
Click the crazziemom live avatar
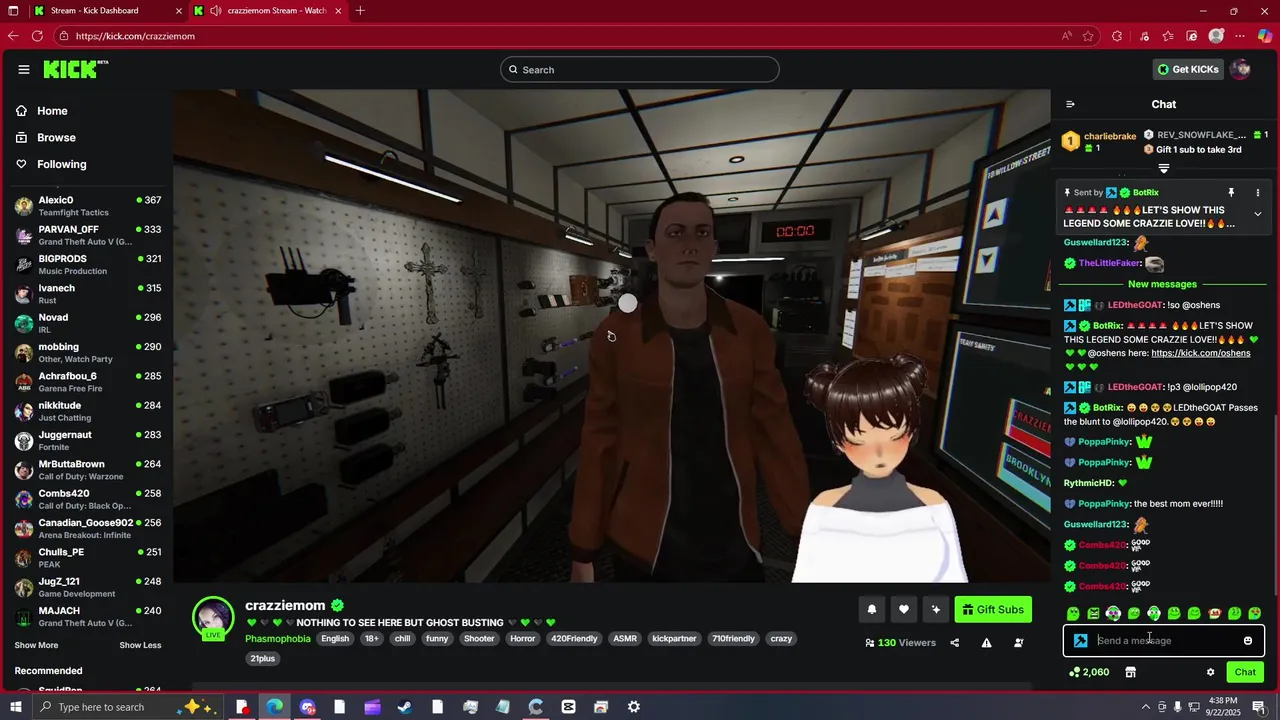213,618
